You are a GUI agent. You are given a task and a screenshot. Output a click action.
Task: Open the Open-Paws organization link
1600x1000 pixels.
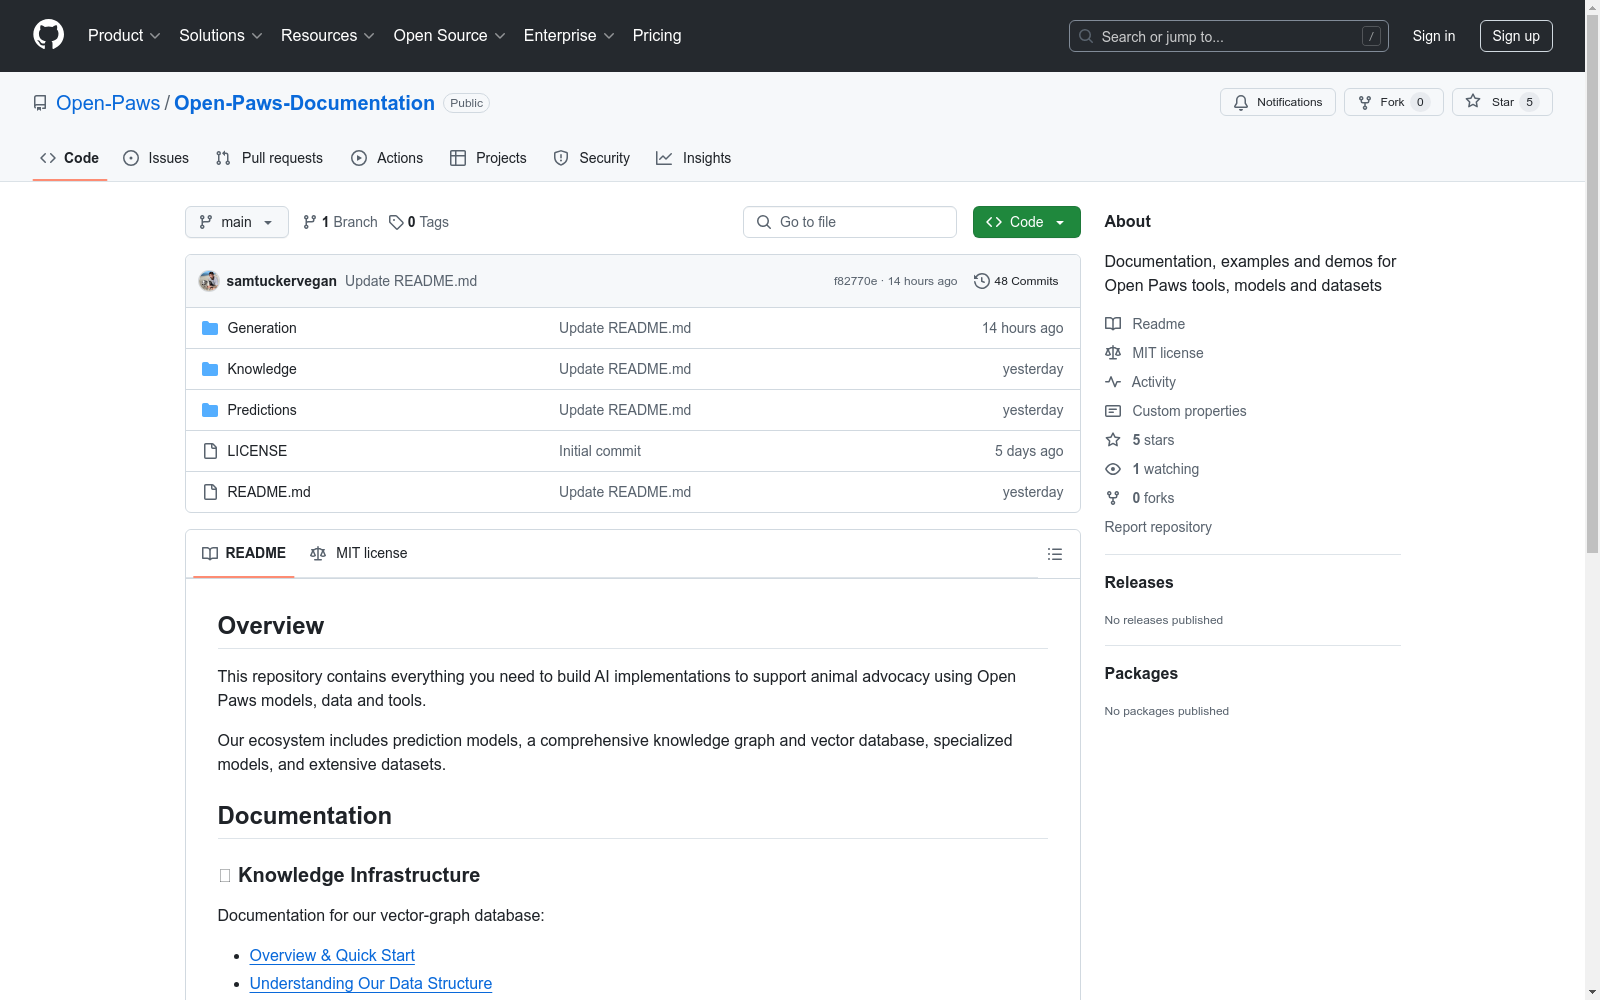(108, 103)
